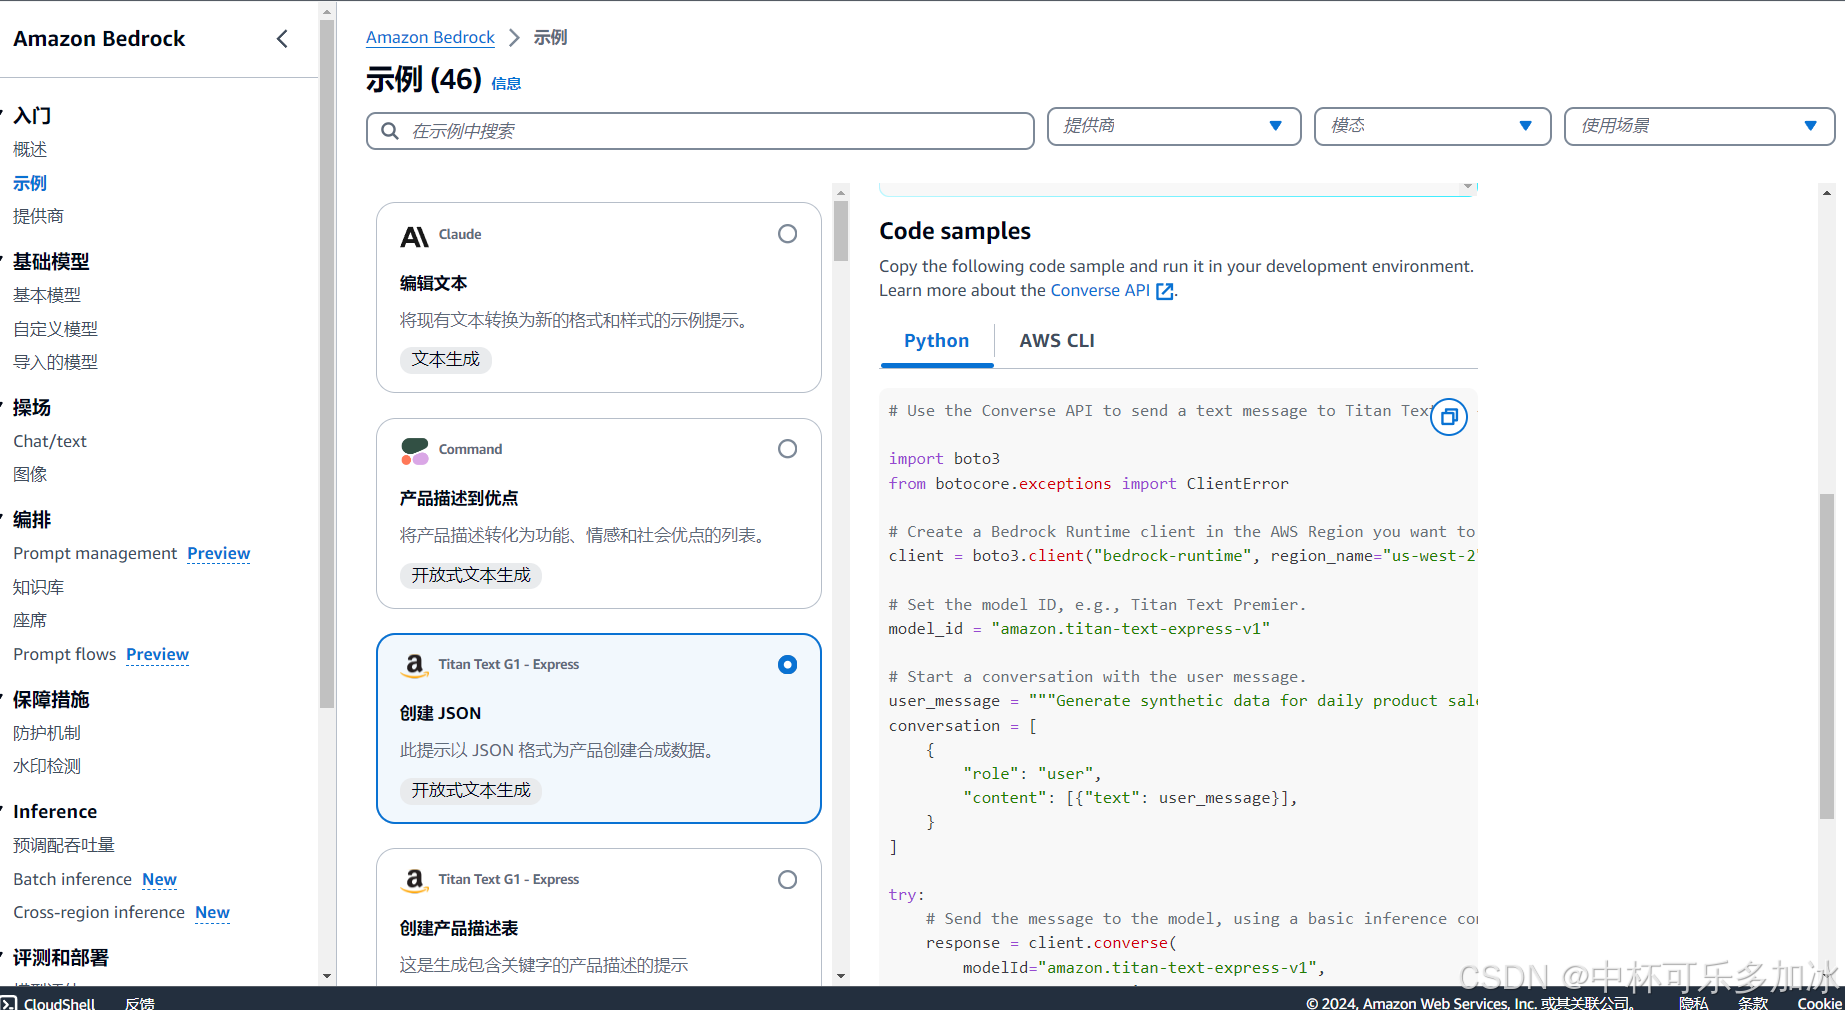Collapse the 操场 sidebar section
The width and height of the screenshot is (1845, 1010).
pos(3,407)
